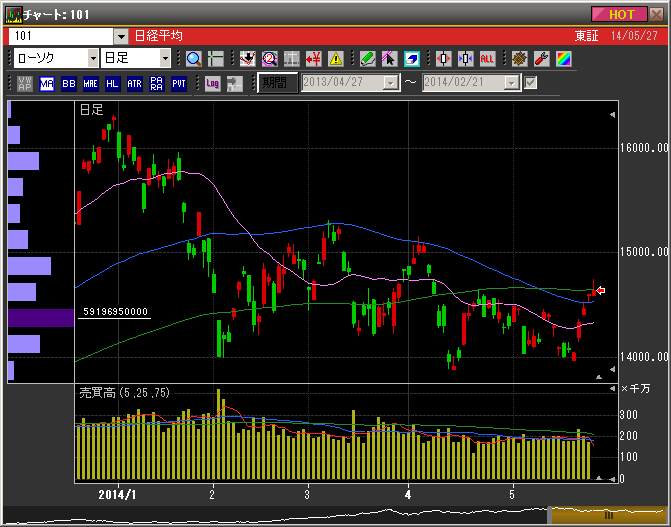Select the PVT indicator button
This screenshot has height=527, width=671.
click(x=179, y=84)
